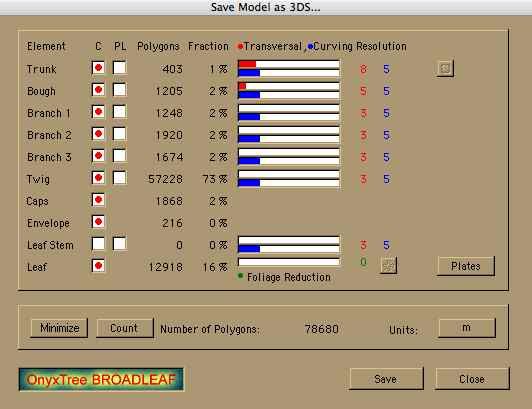Adjust the Leaf Stem blue curving slider

tap(289, 249)
